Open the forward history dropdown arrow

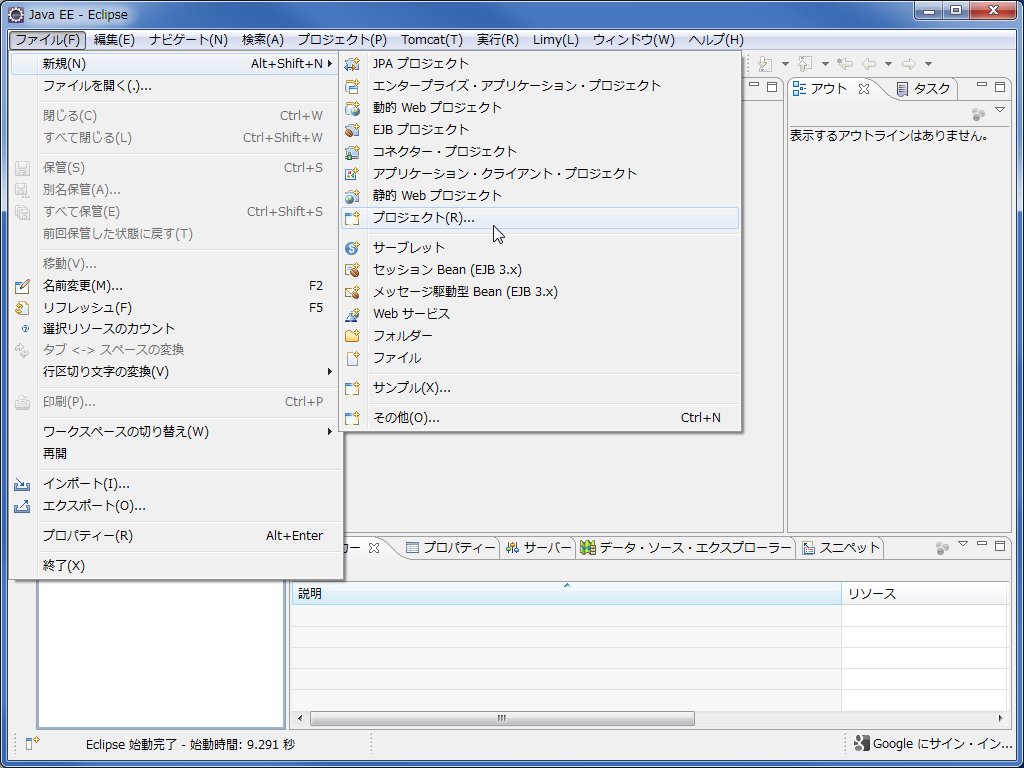[x=928, y=64]
